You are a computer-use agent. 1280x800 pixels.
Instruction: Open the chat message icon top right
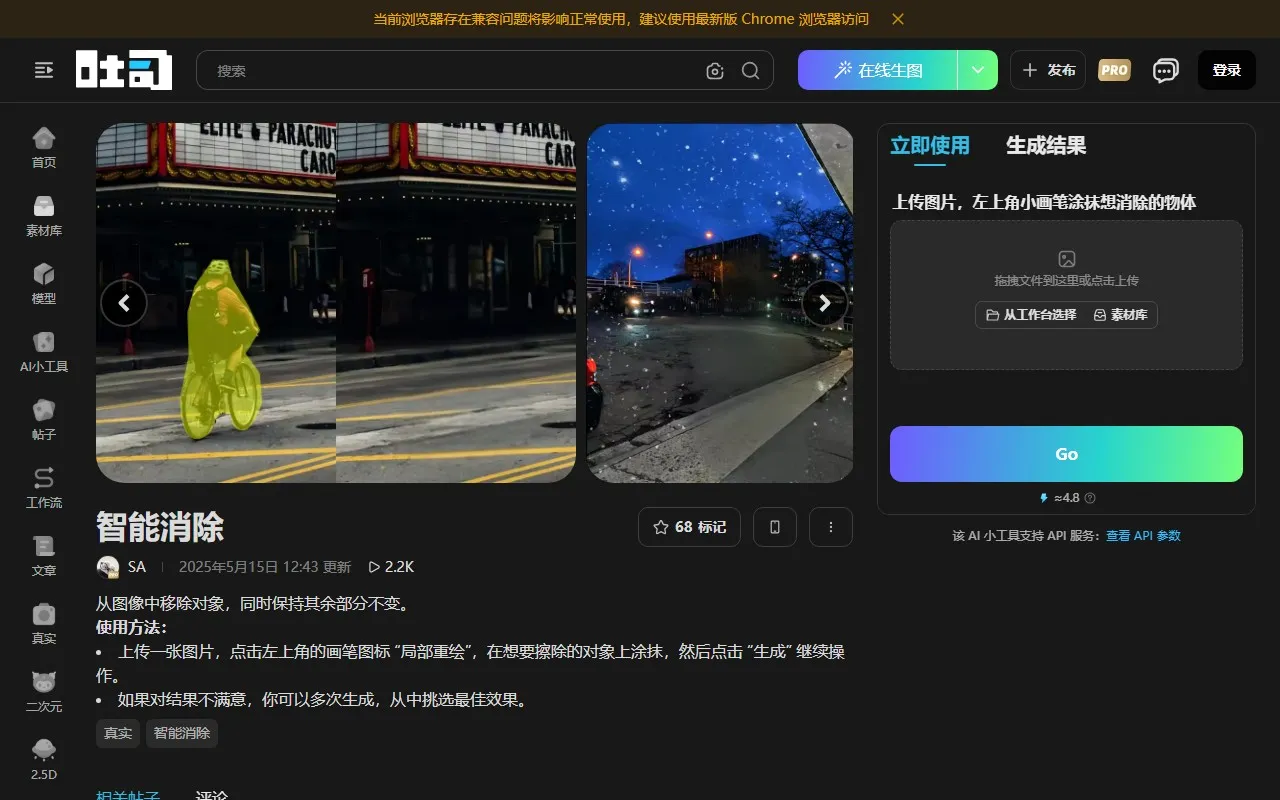tap(1165, 70)
